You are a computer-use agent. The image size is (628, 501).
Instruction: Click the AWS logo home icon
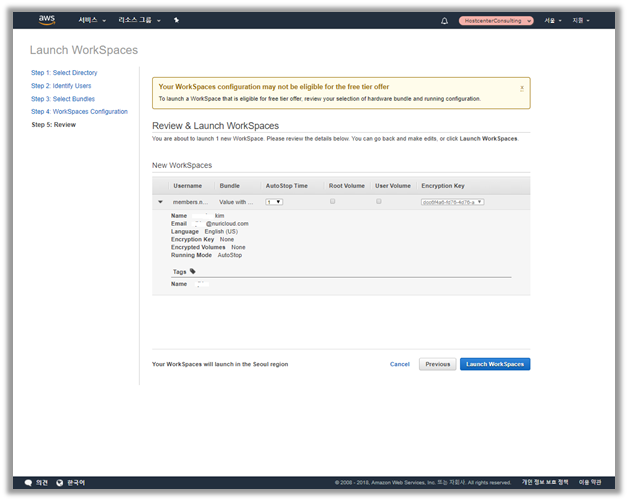(47, 19)
